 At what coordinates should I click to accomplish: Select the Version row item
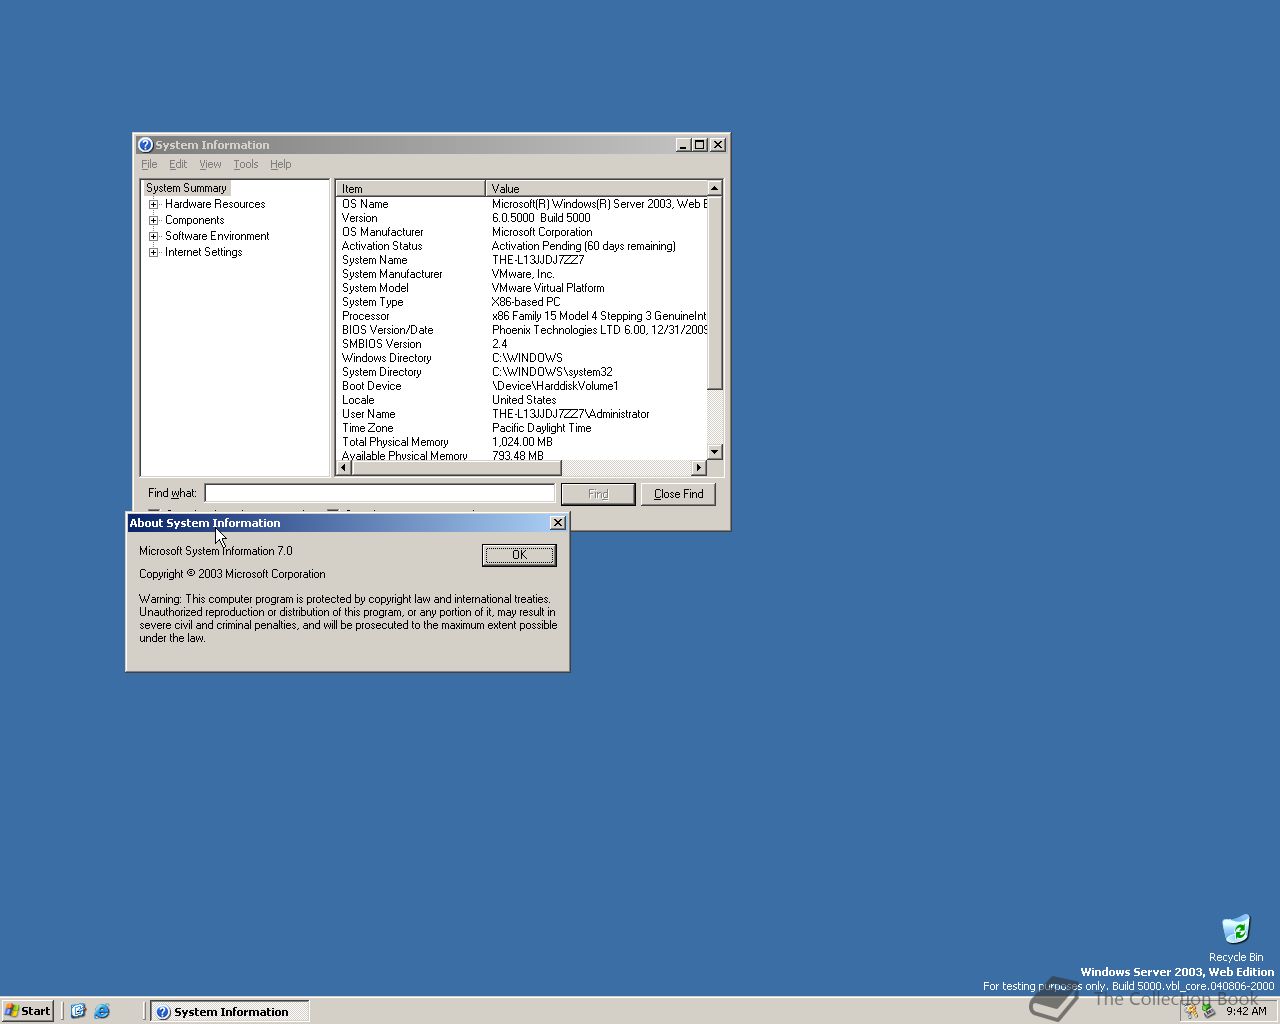(359, 218)
